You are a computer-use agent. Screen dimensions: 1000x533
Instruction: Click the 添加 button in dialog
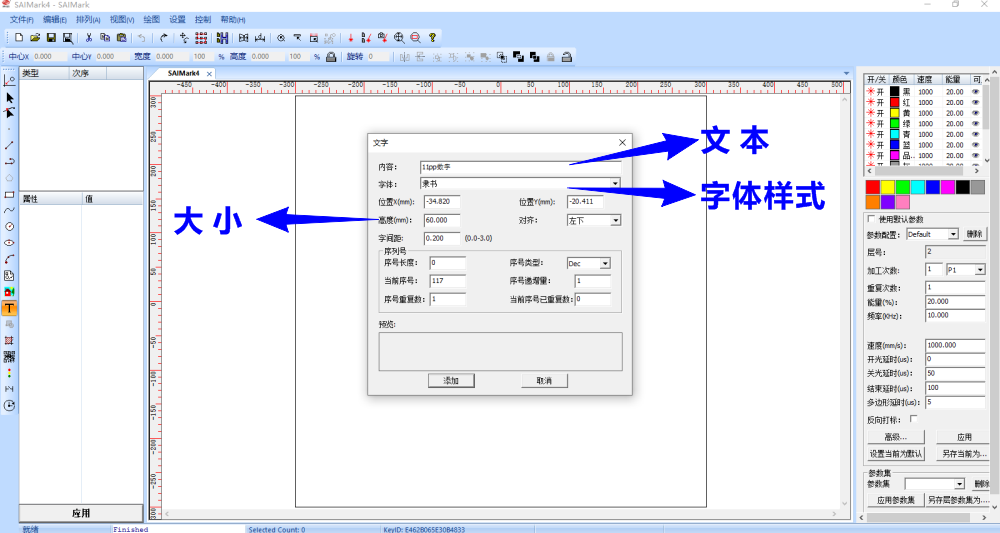coord(450,381)
